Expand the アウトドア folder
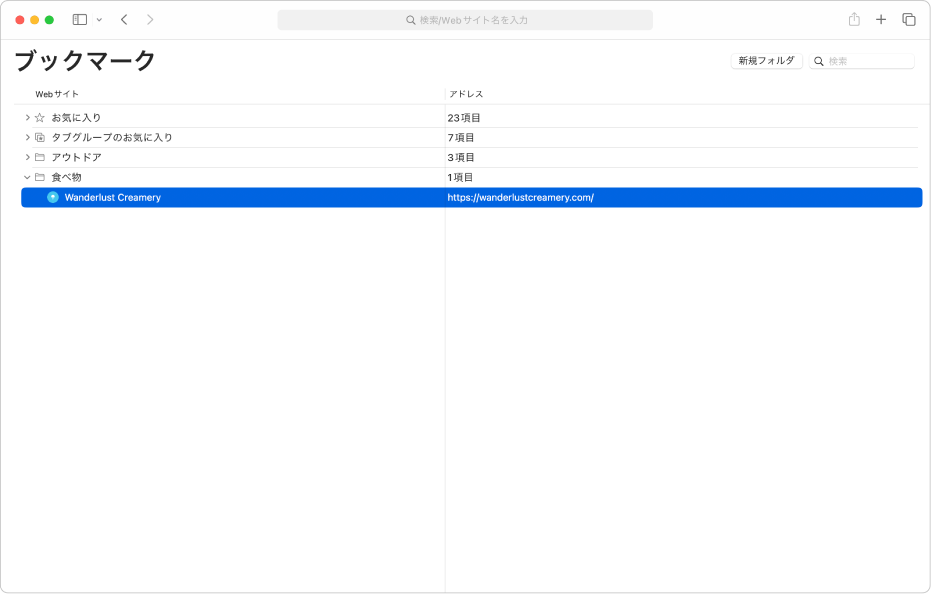931x596 pixels. point(27,157)
